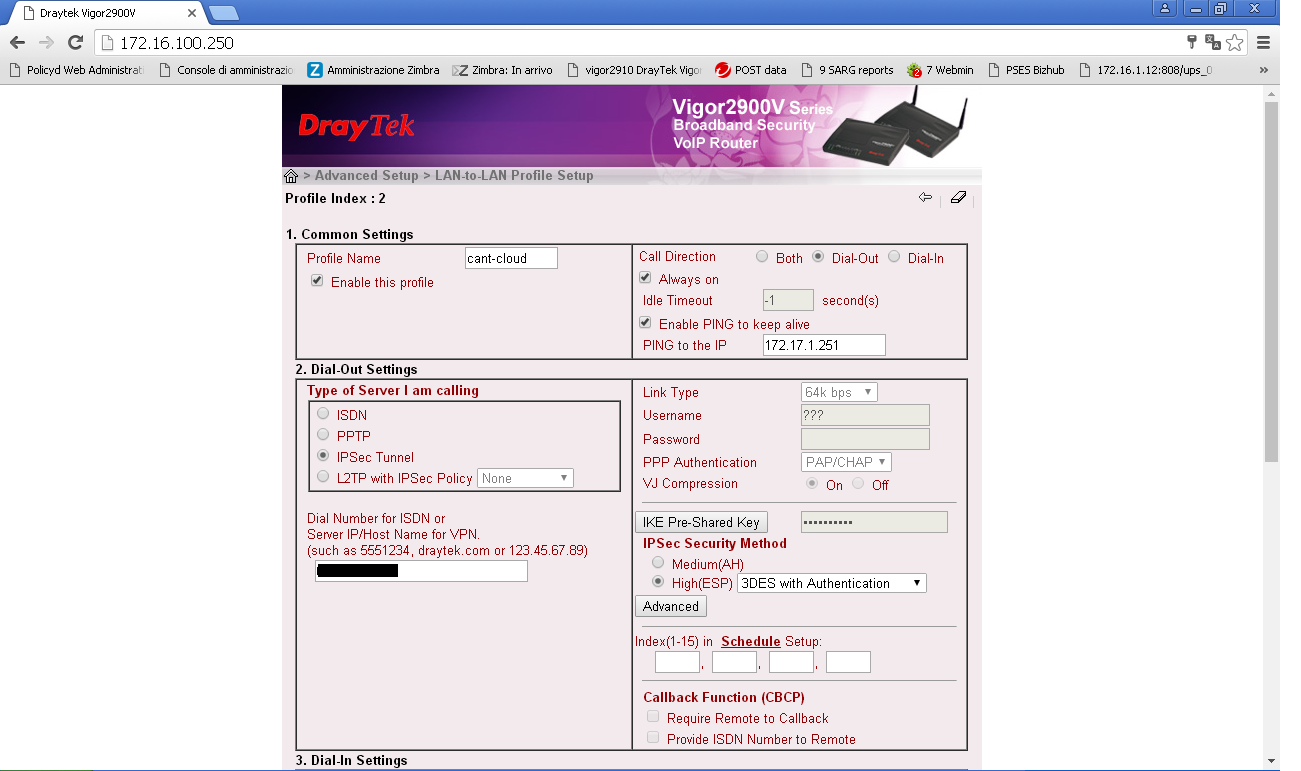
Task: Click the browser back arrow
Action: pos(17,43)
